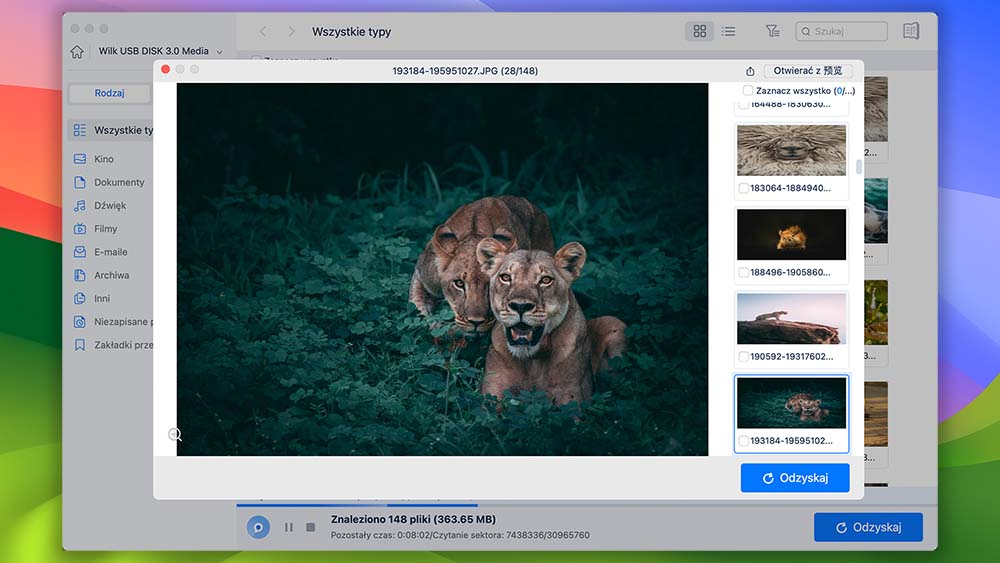
Task: Click the Niezapisane category icon
Action: (x=80, y=322)
